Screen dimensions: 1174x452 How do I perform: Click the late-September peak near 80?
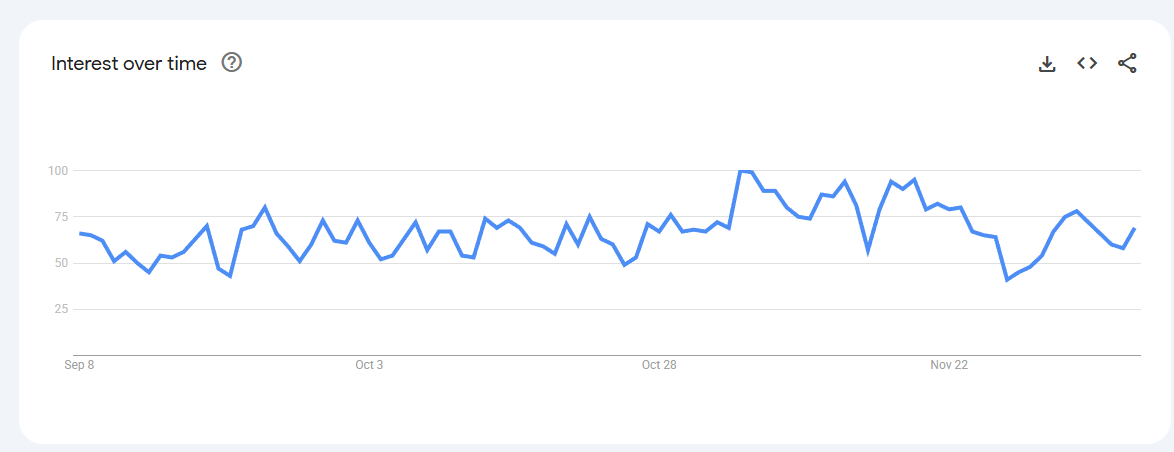(x=265, y=207)
